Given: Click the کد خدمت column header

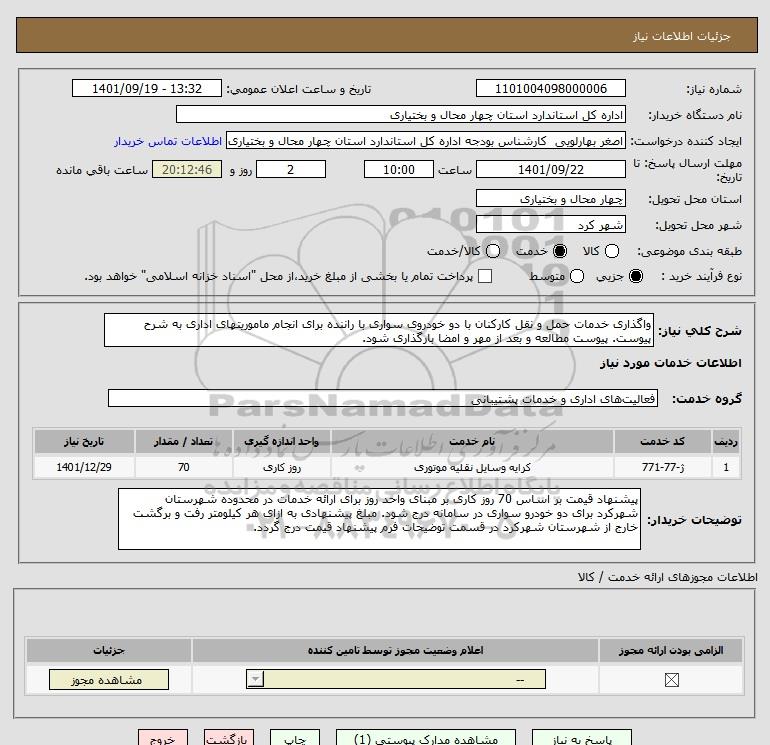Looking at the screenshot, I should coord(662,441).
